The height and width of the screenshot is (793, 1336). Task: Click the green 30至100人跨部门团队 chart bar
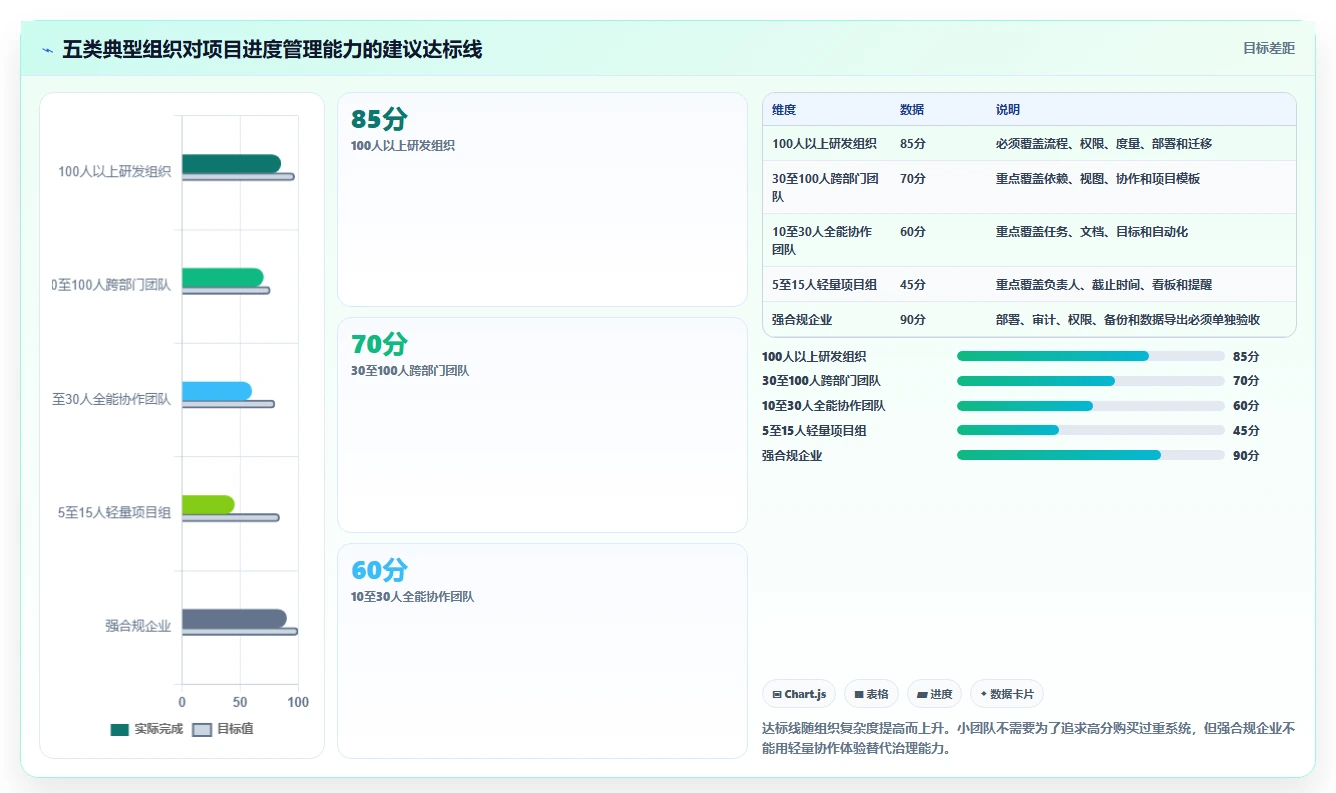tap(222, 277)
